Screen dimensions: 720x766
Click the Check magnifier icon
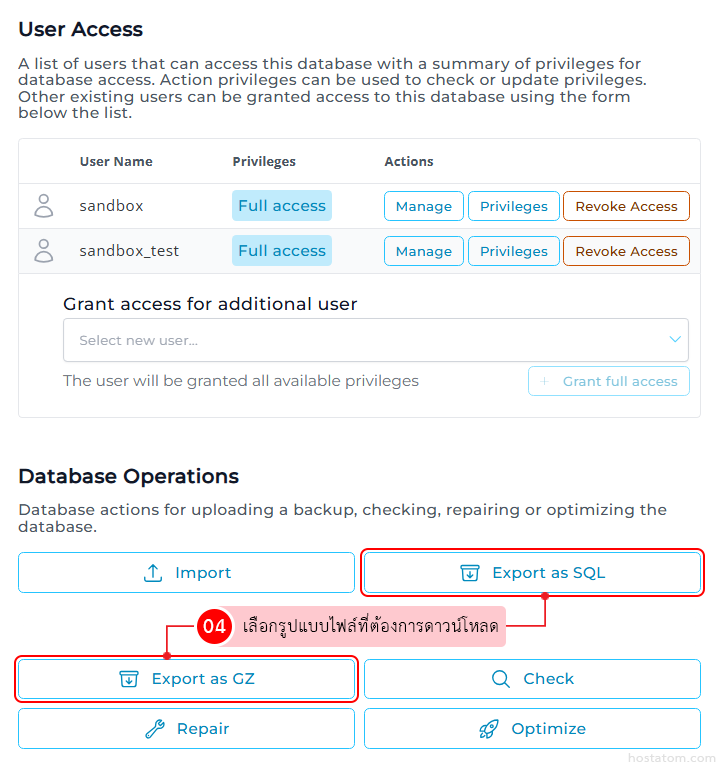[501, 679]
